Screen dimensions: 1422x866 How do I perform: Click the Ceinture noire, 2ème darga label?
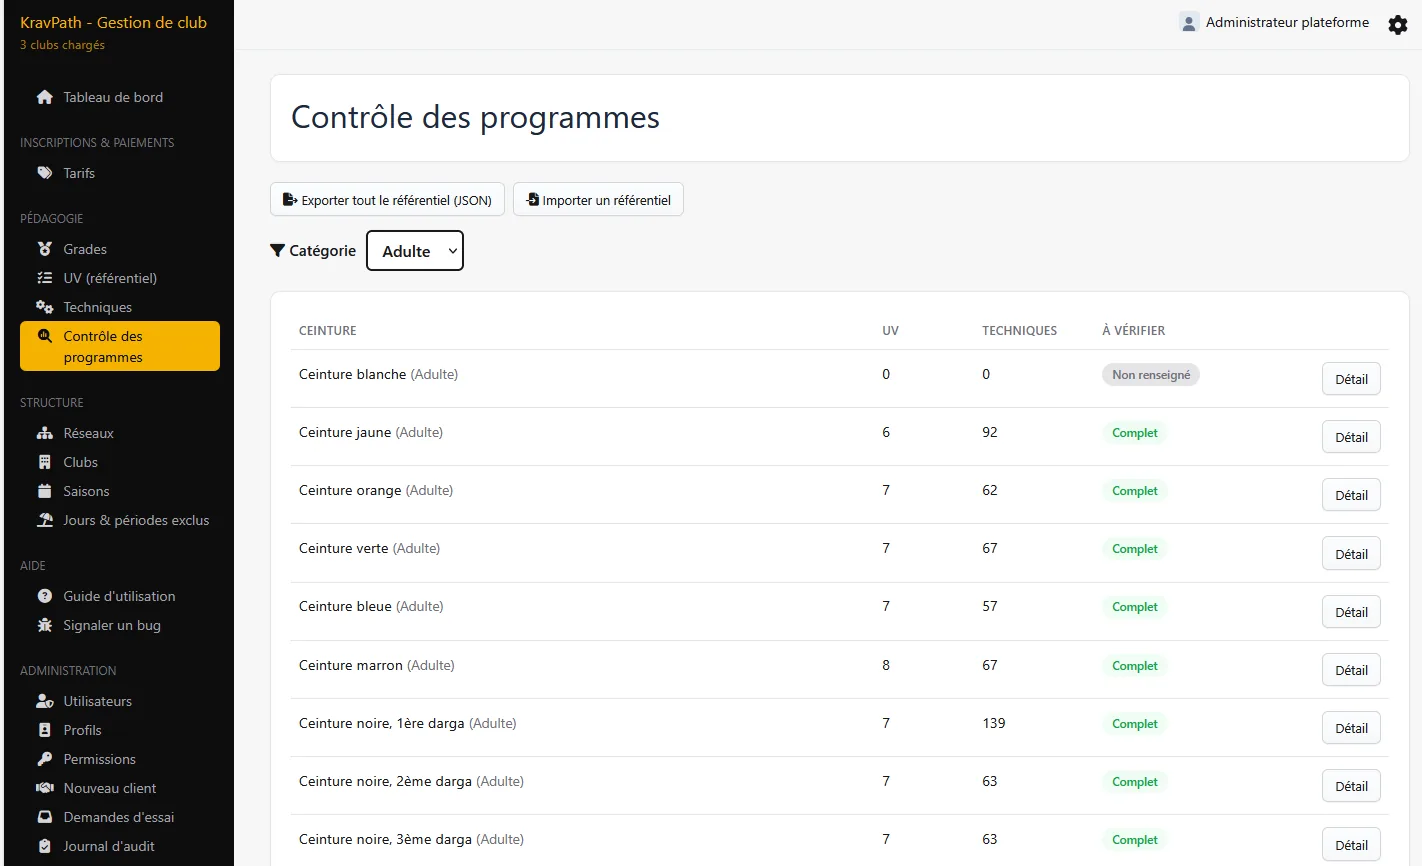(411, 781)
